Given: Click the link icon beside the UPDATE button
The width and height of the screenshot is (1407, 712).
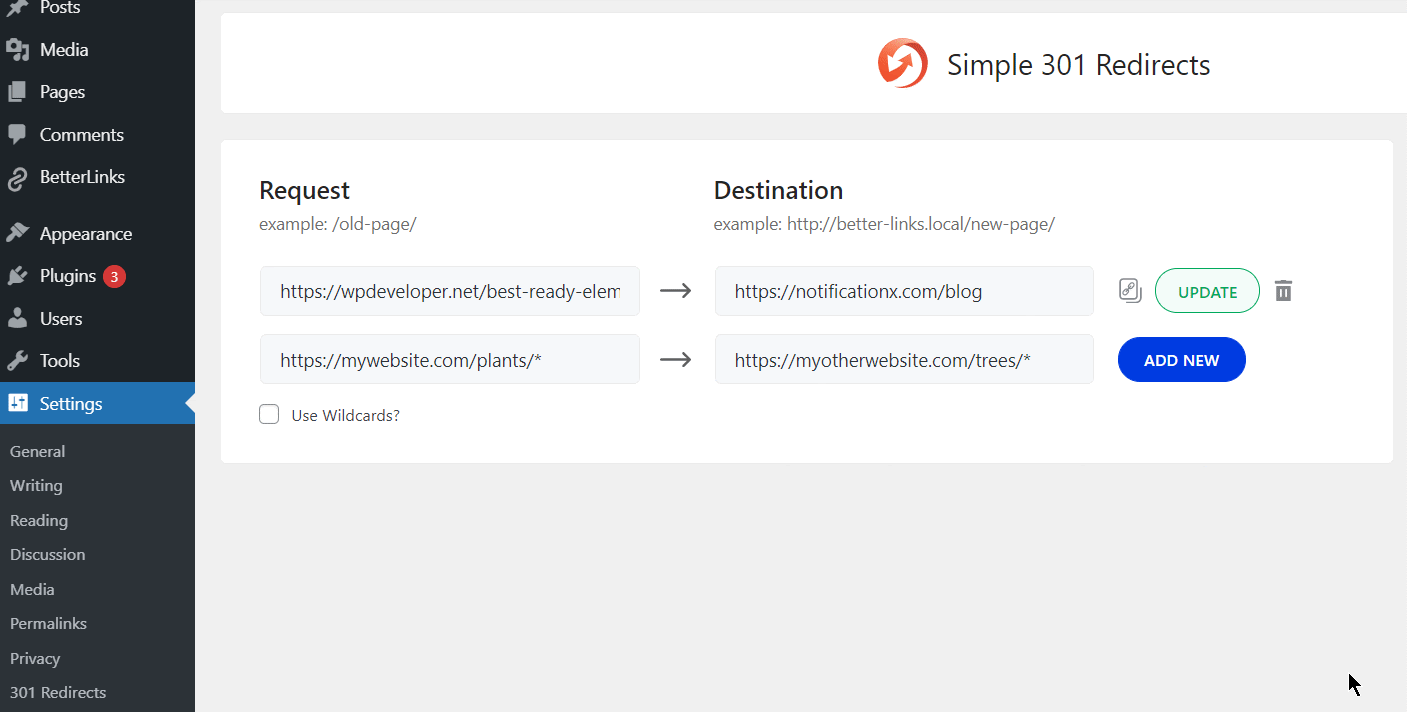Looking at the screenshot, I should coord(1130,290).
